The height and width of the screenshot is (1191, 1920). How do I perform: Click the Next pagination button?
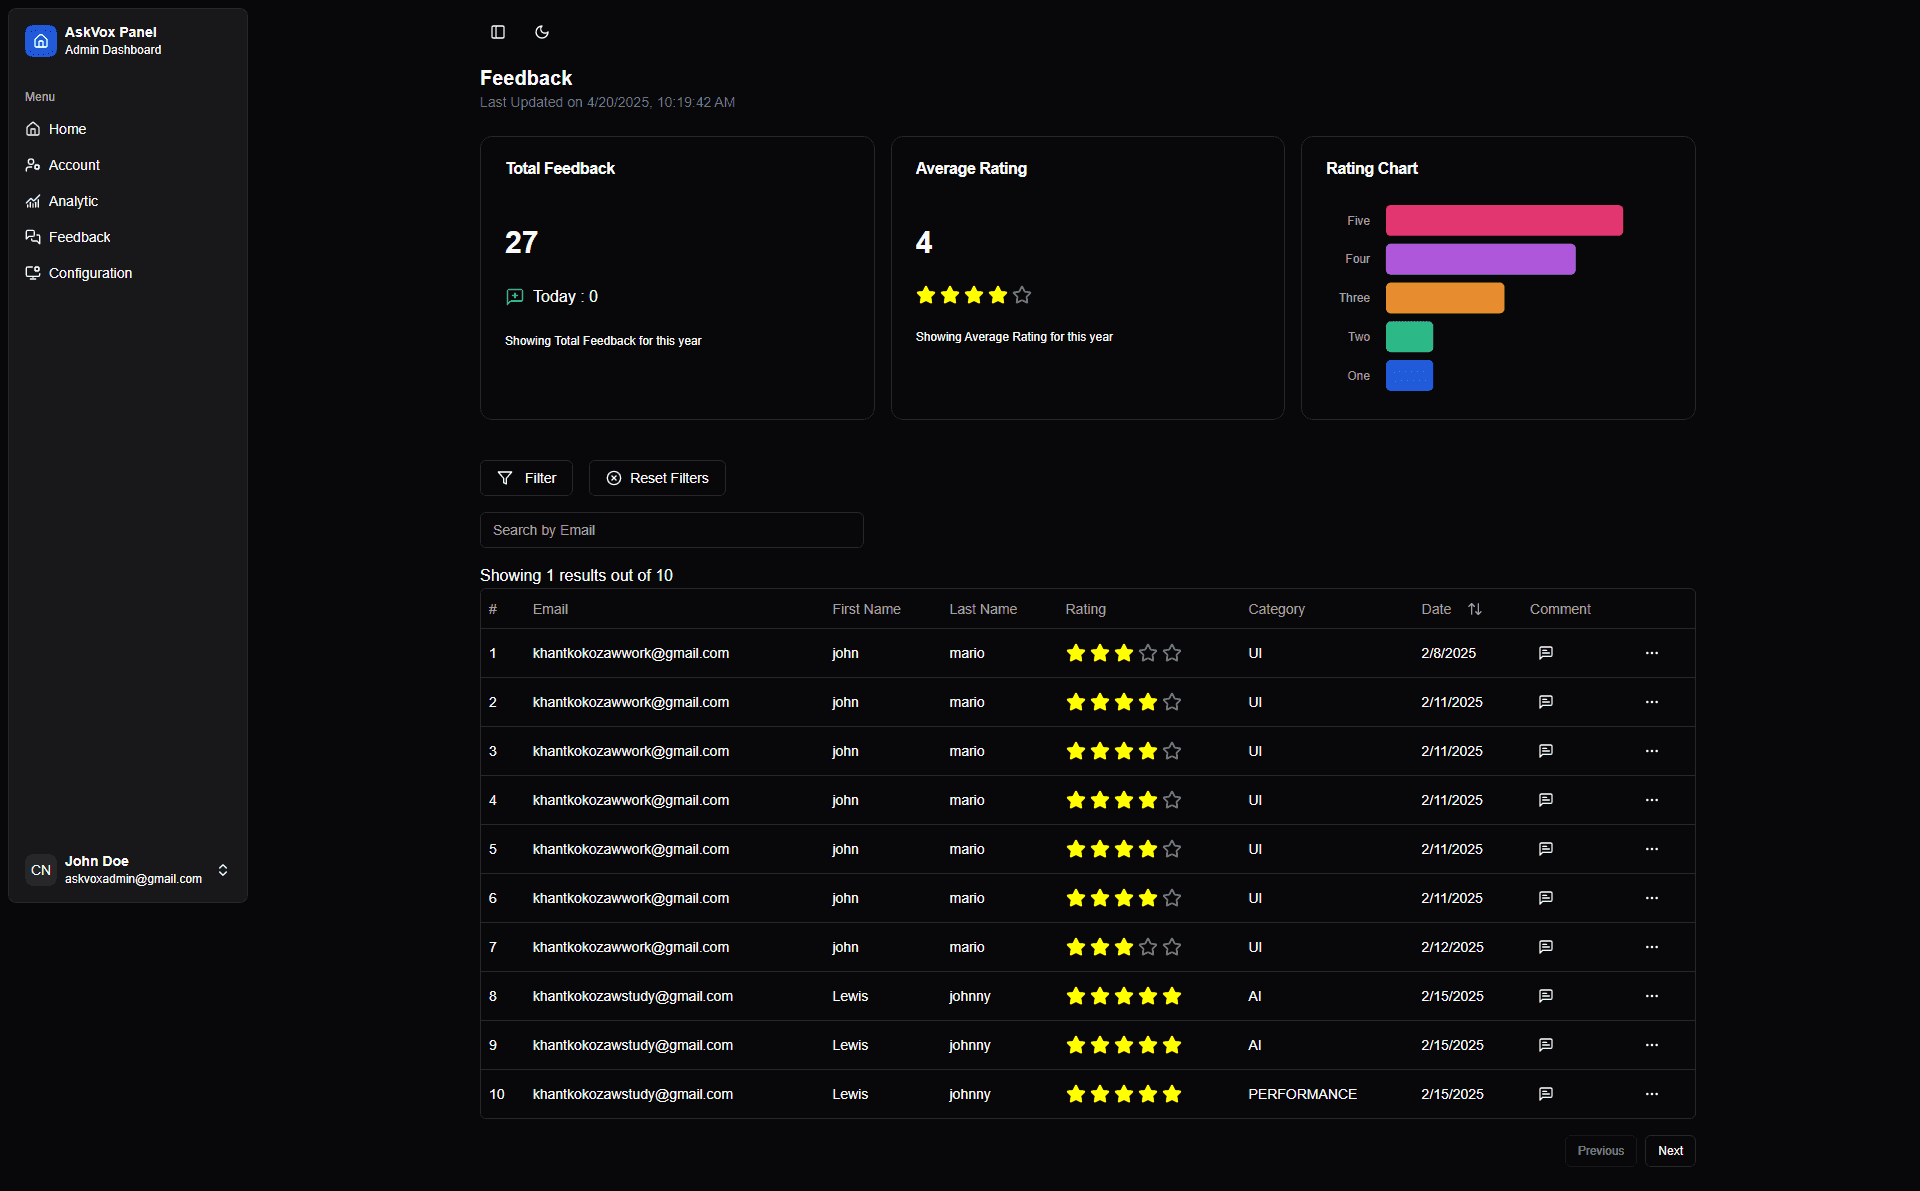(1669, 1150)
